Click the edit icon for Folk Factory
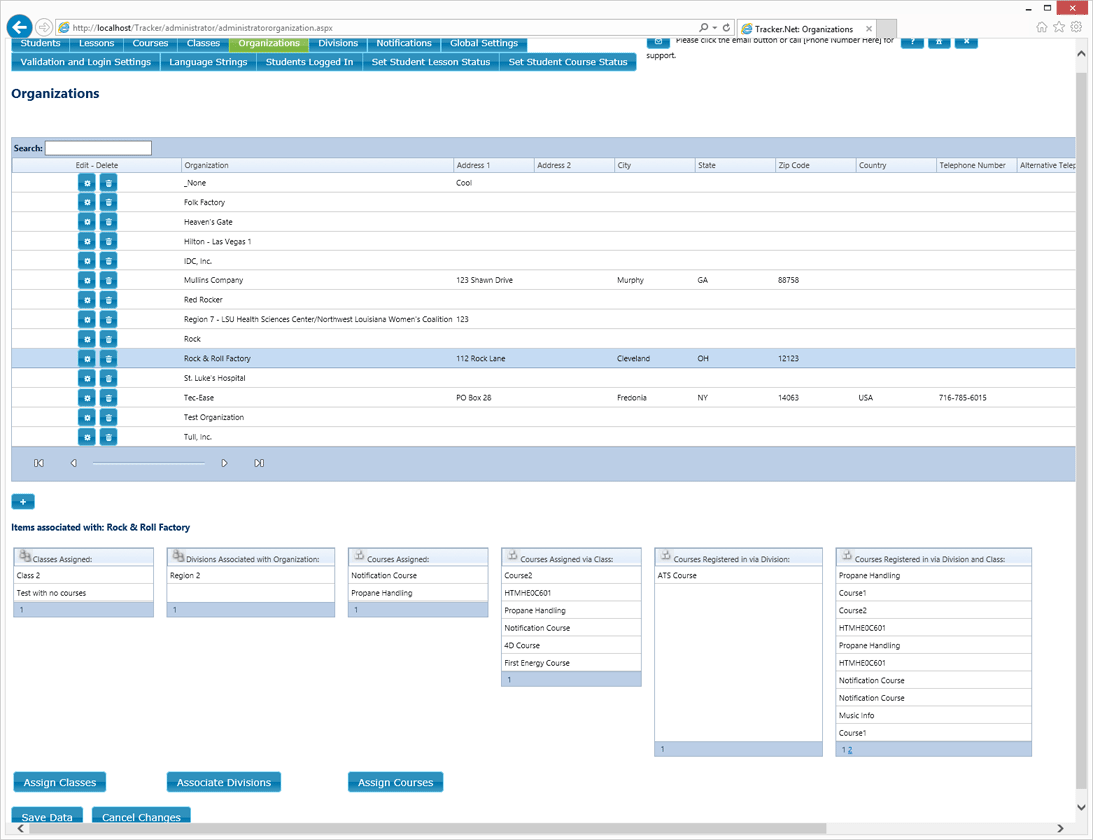The height and width of the screenshot is (840, 1093). coord(87,202)
